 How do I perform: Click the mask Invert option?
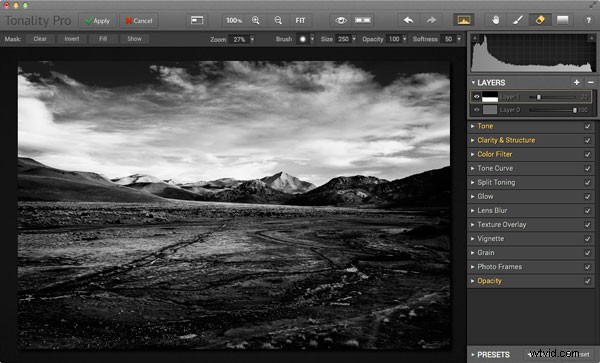72,39
